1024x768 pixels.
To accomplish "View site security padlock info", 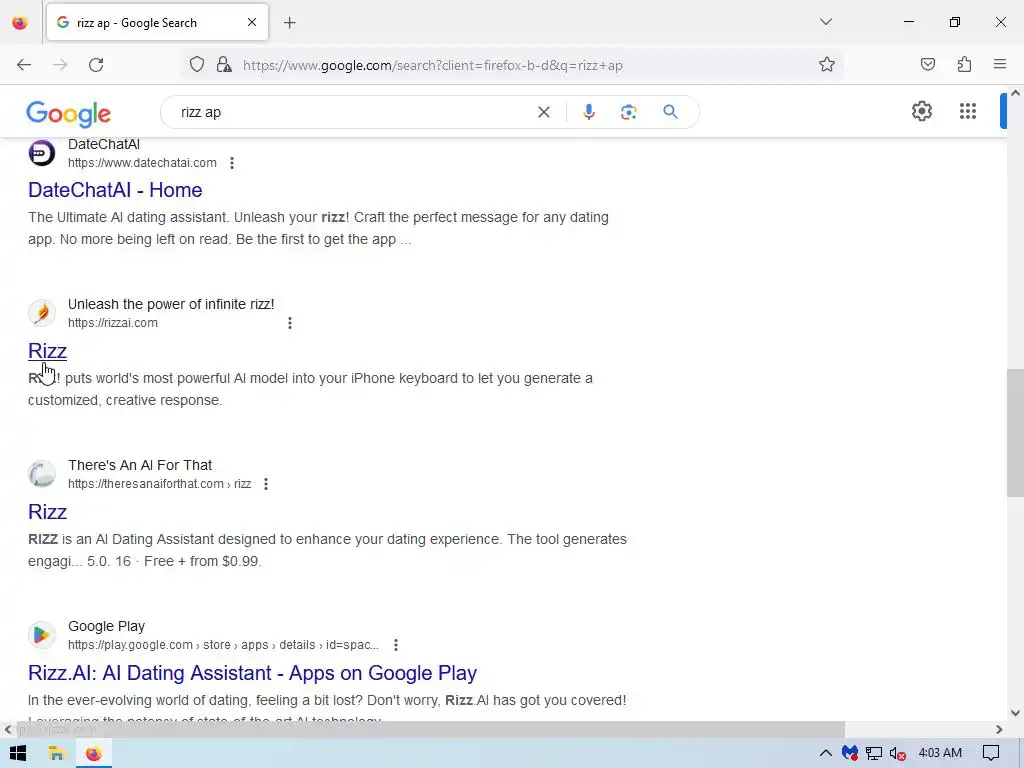I will point(224,65).
